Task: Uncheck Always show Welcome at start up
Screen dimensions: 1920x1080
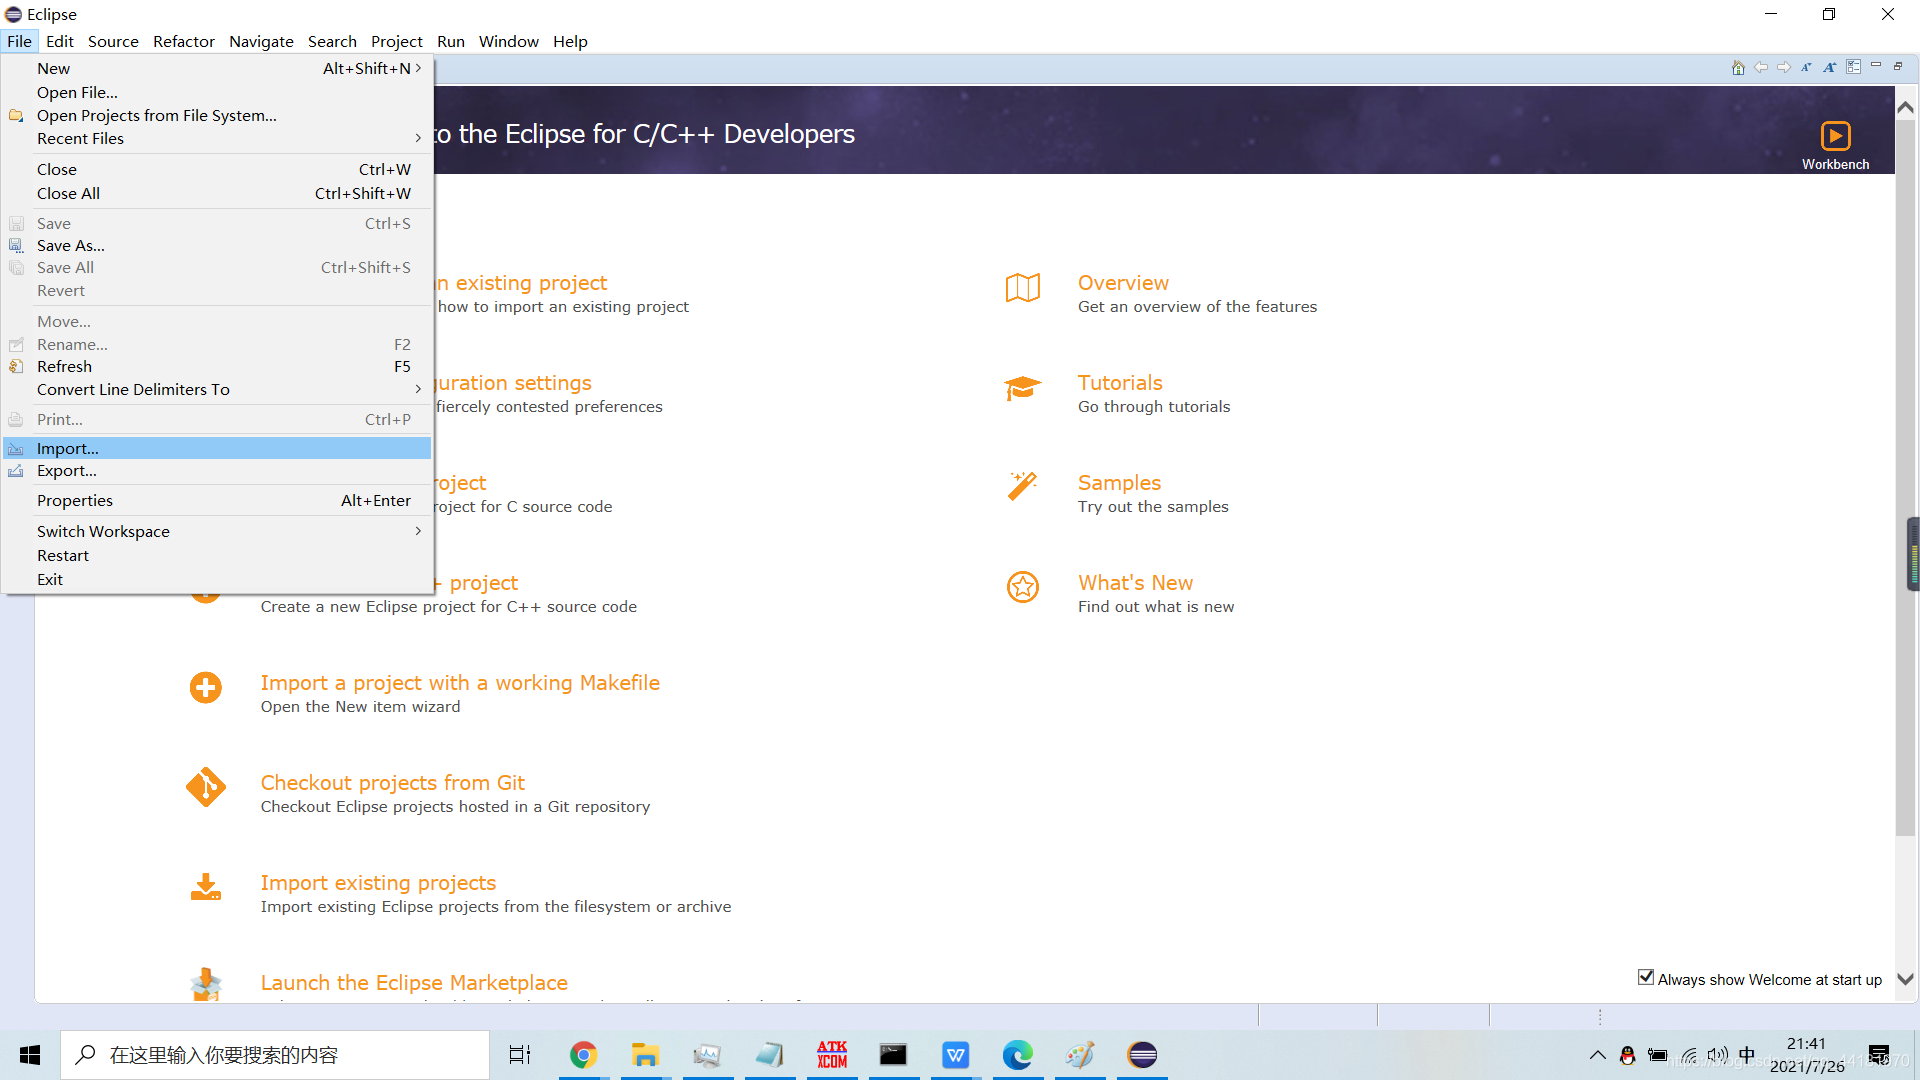Action: [1646, 977]
